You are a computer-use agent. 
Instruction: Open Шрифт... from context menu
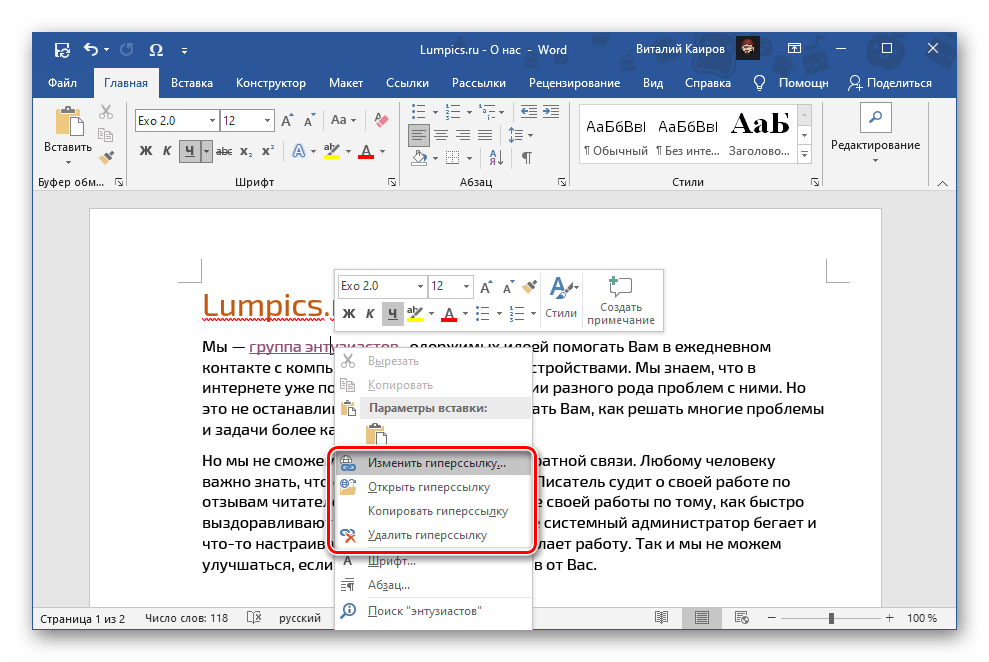(x=432, y=561)
